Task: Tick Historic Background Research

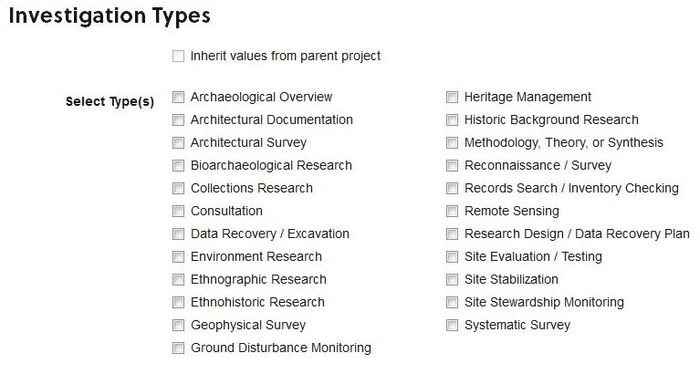Action: (452, 120)
